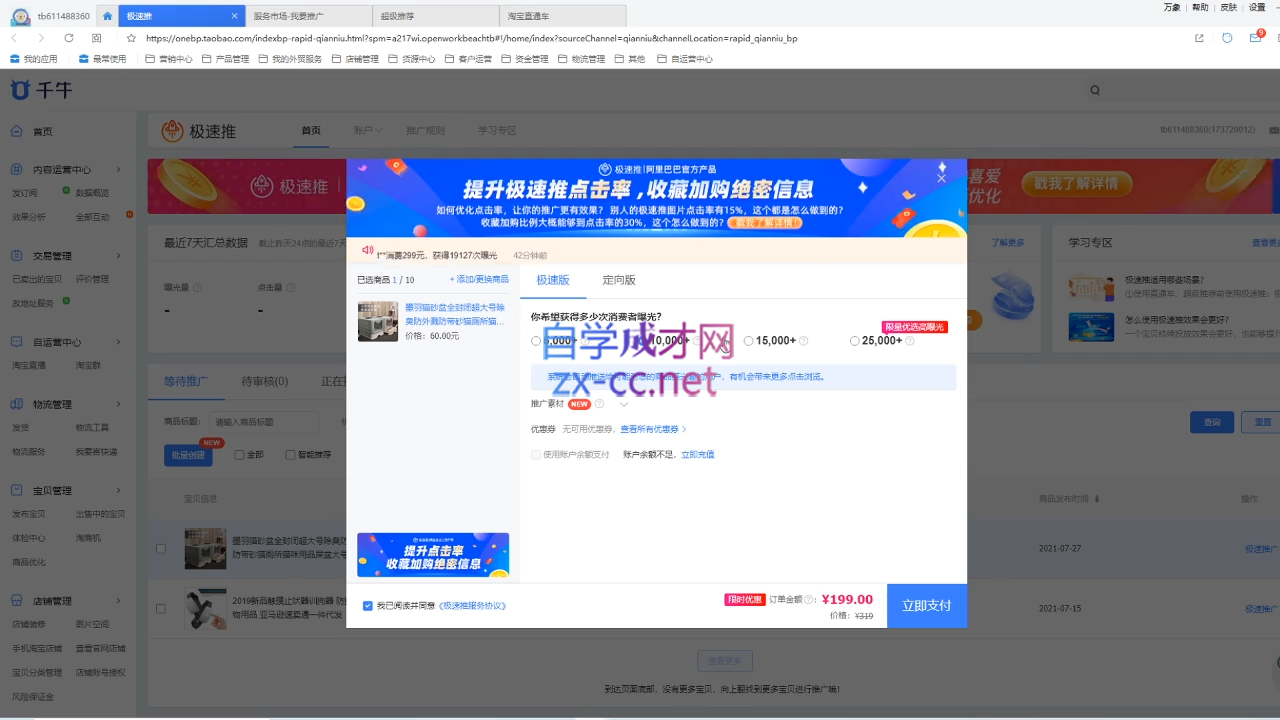The width and height of the screenshot is (1280, 720).
Task: Click the user avatar at the top left
Action: pos(20,16)
